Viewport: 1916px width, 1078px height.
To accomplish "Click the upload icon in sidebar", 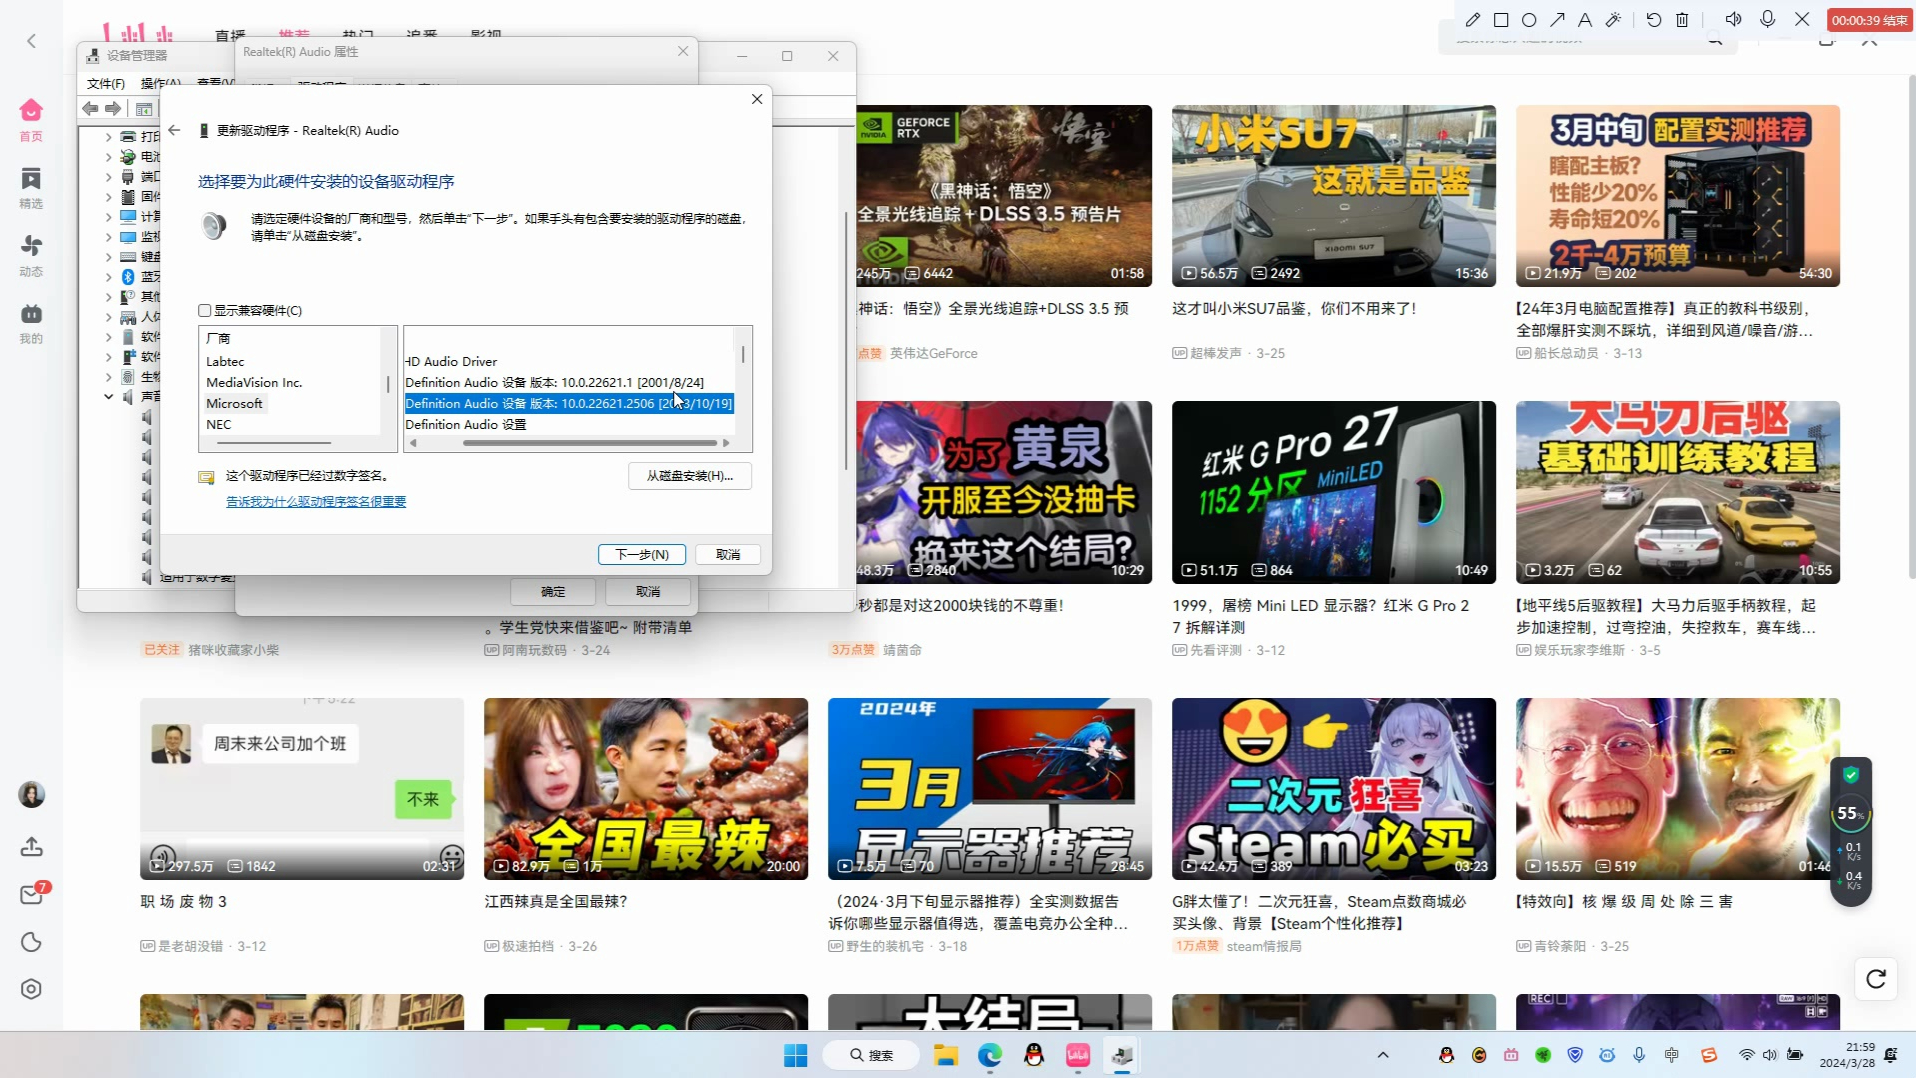I will [31, 847].
